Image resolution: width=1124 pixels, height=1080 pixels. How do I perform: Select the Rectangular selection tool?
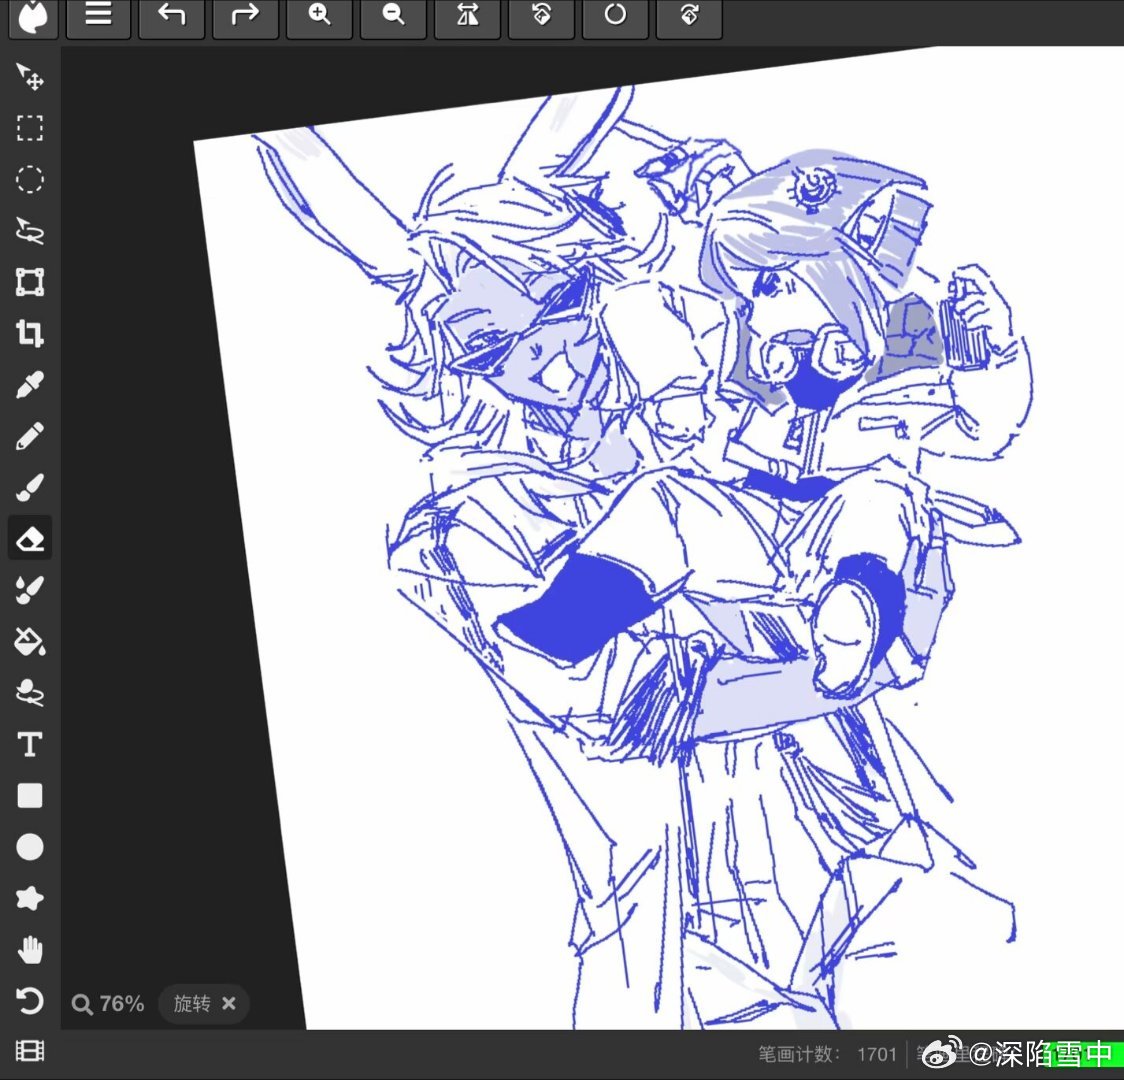pyautogui.click(x=29, y=128)
